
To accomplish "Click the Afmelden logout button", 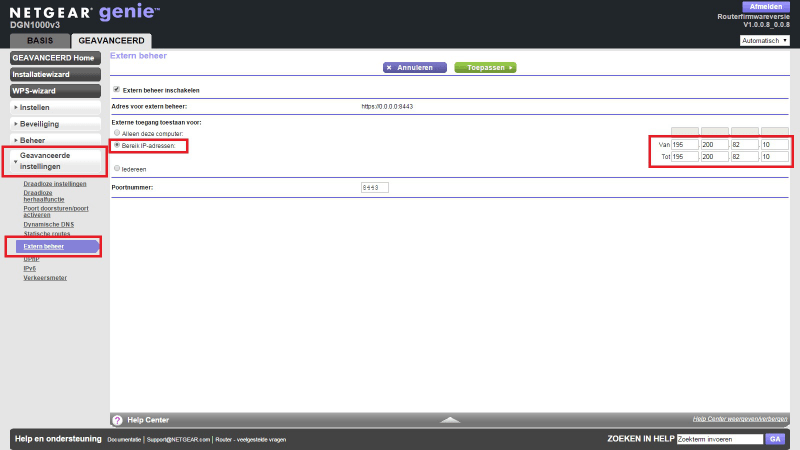I will tap(766, 7).
